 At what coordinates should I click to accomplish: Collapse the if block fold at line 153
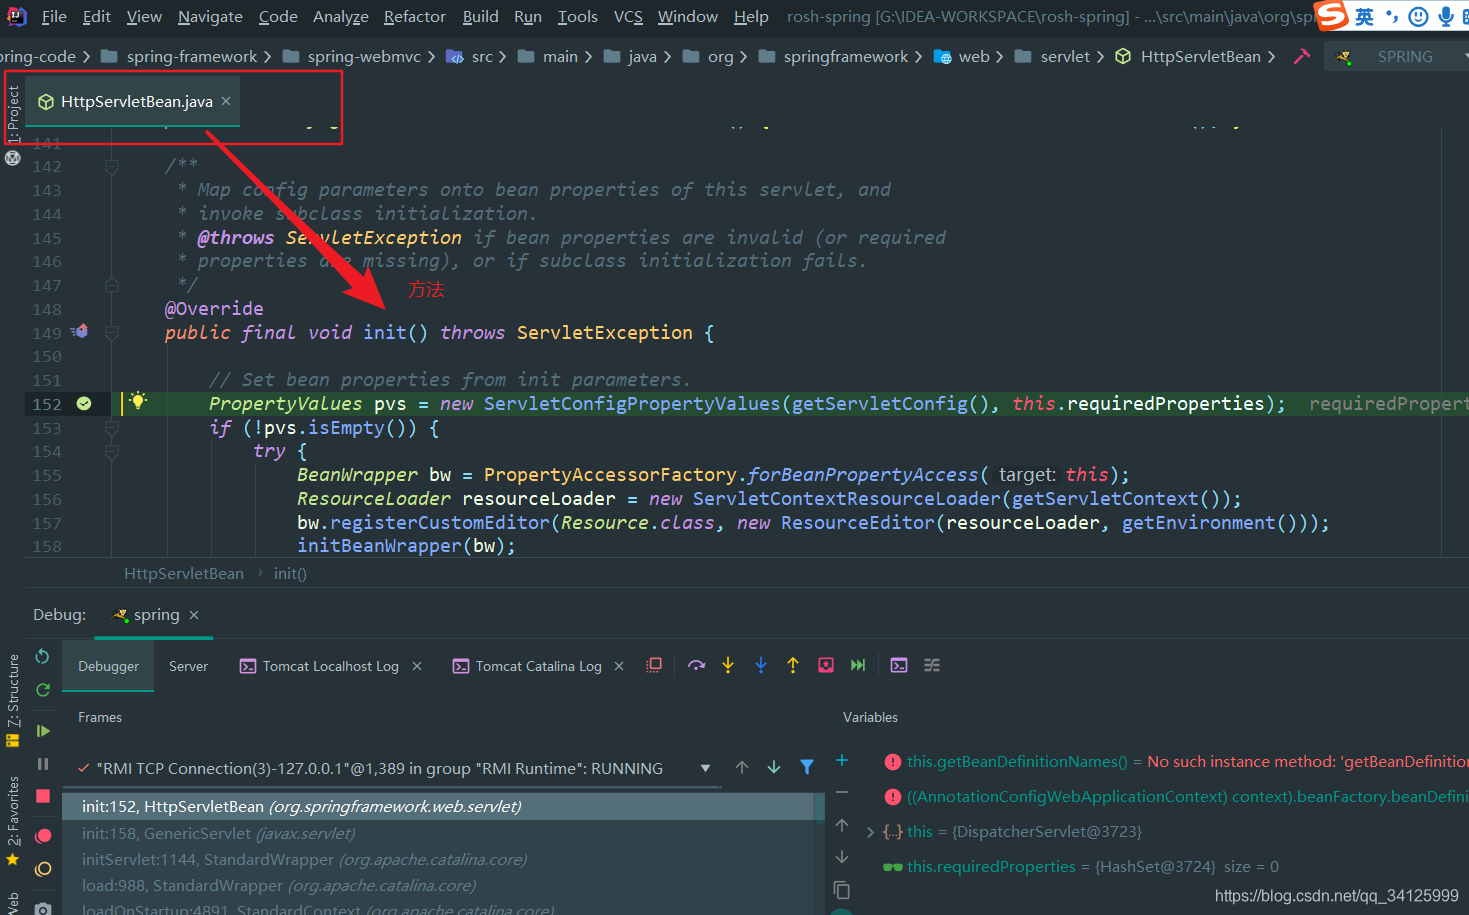[112, 428]
